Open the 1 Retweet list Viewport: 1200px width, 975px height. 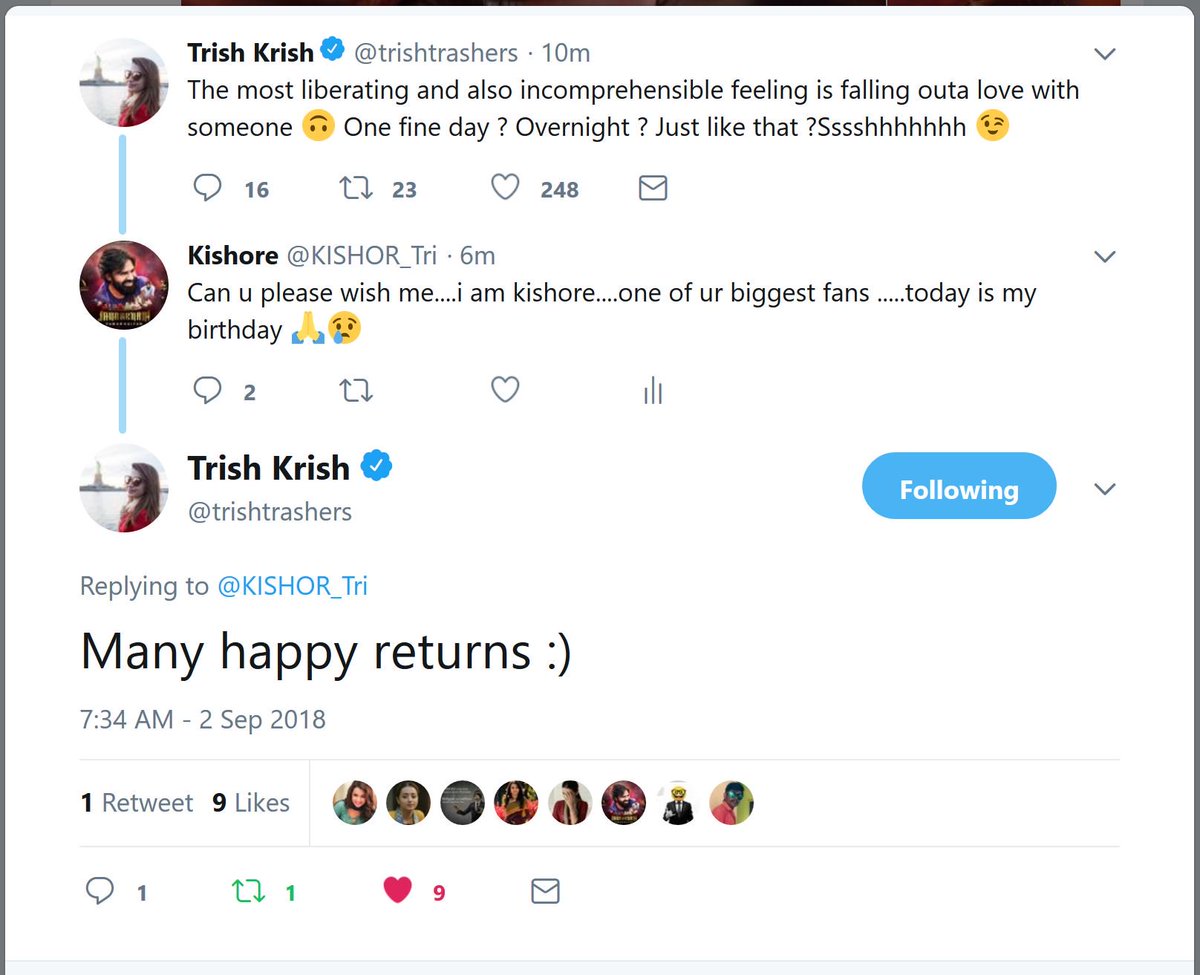click(x=137, y=803)
